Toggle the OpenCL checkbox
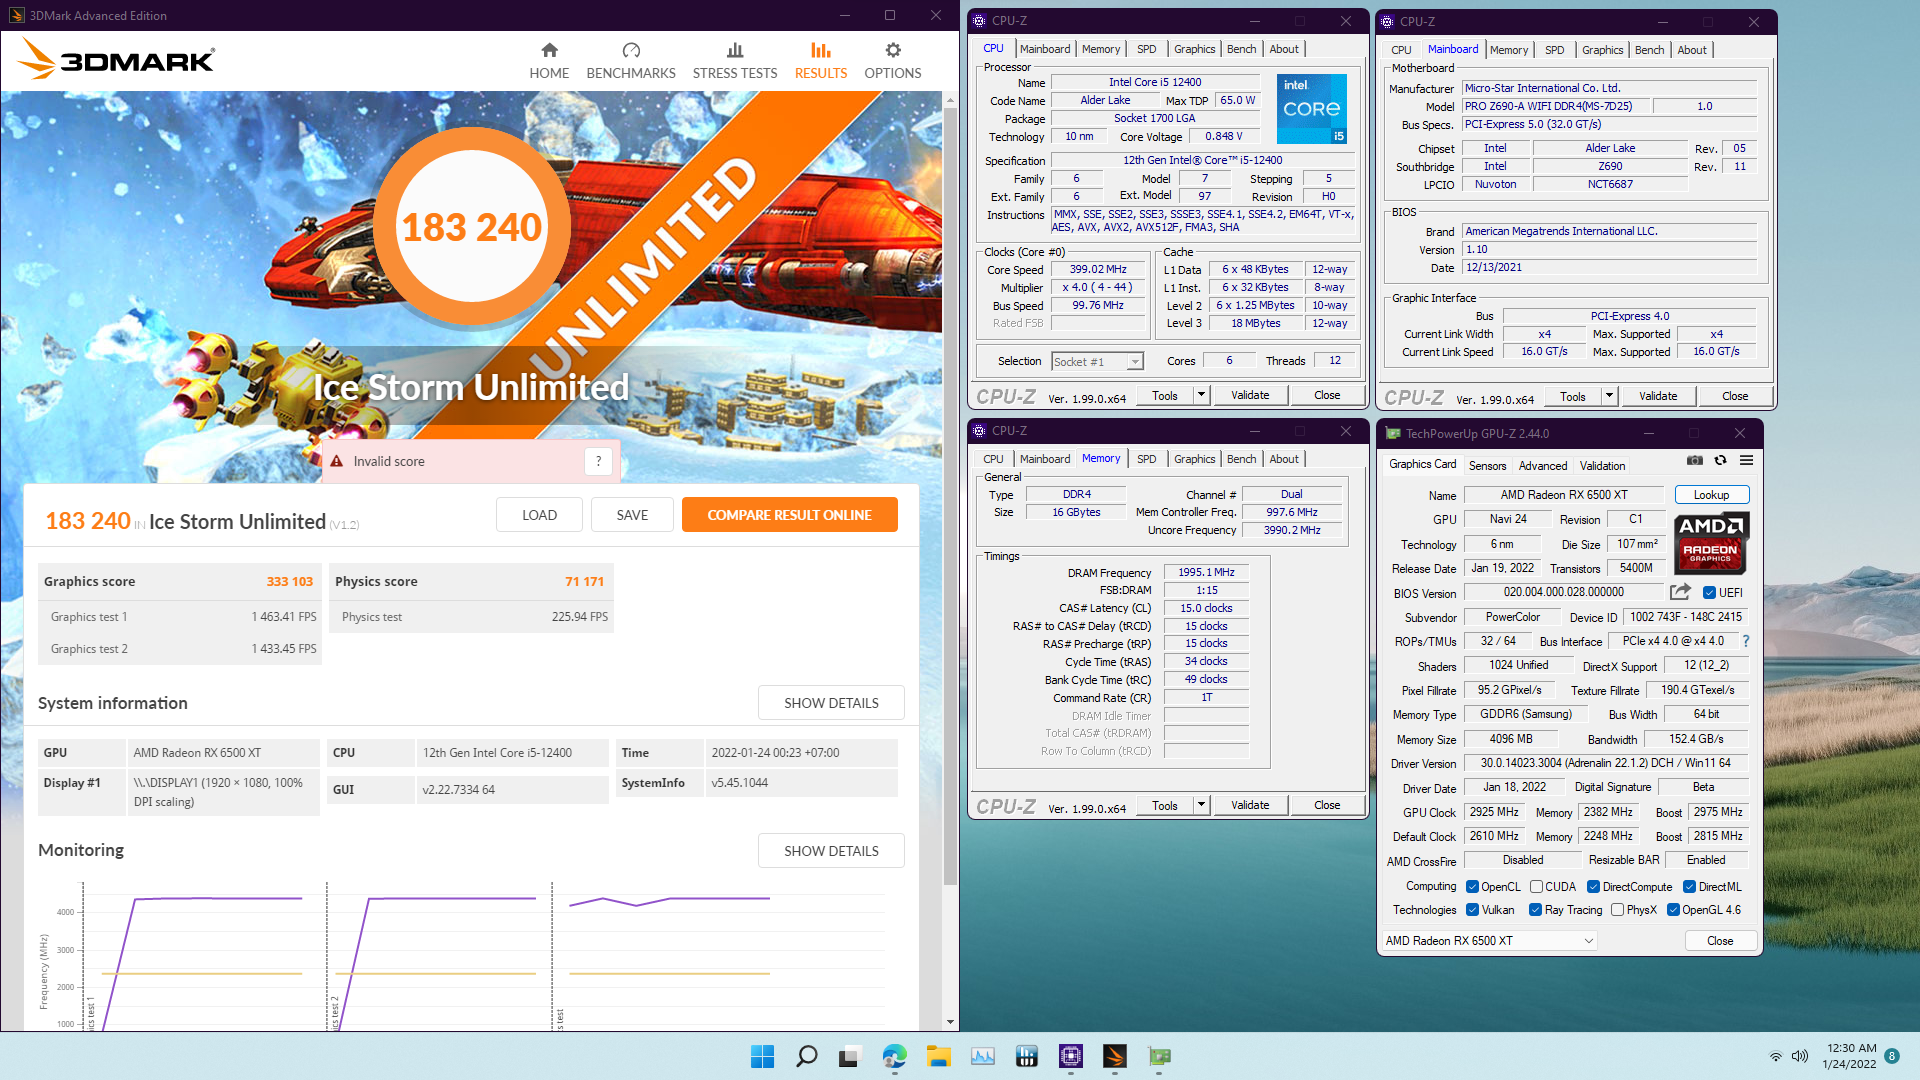The image size is (1920, 1080). coord(1472,887)
